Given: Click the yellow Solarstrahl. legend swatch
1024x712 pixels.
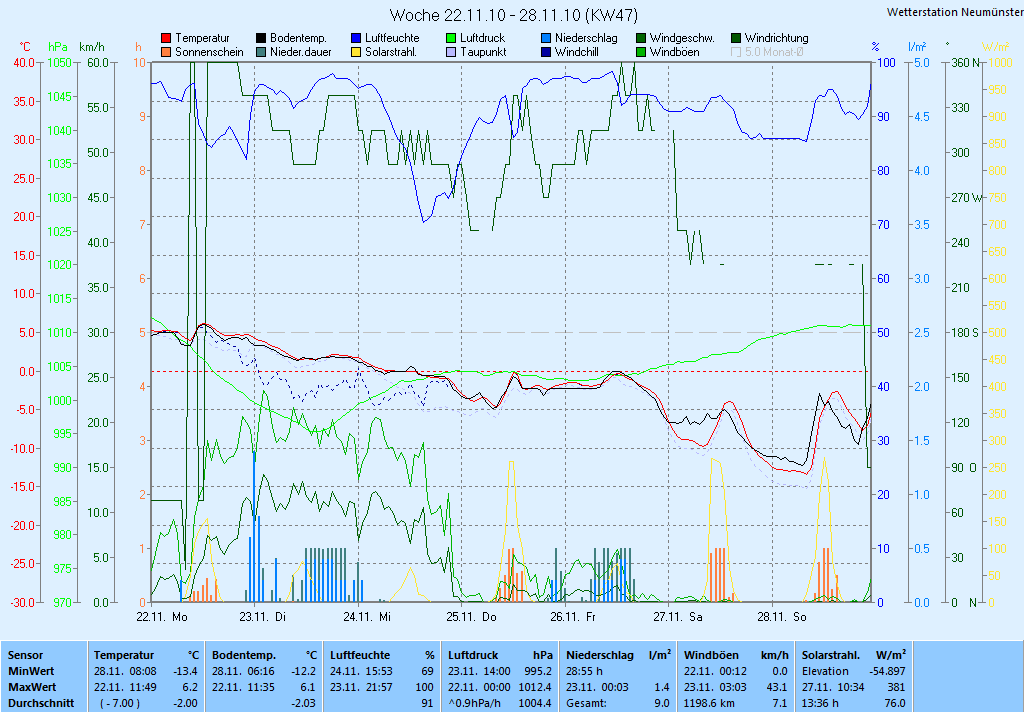Looking at the screenshot, I should [x=356, y=52].
